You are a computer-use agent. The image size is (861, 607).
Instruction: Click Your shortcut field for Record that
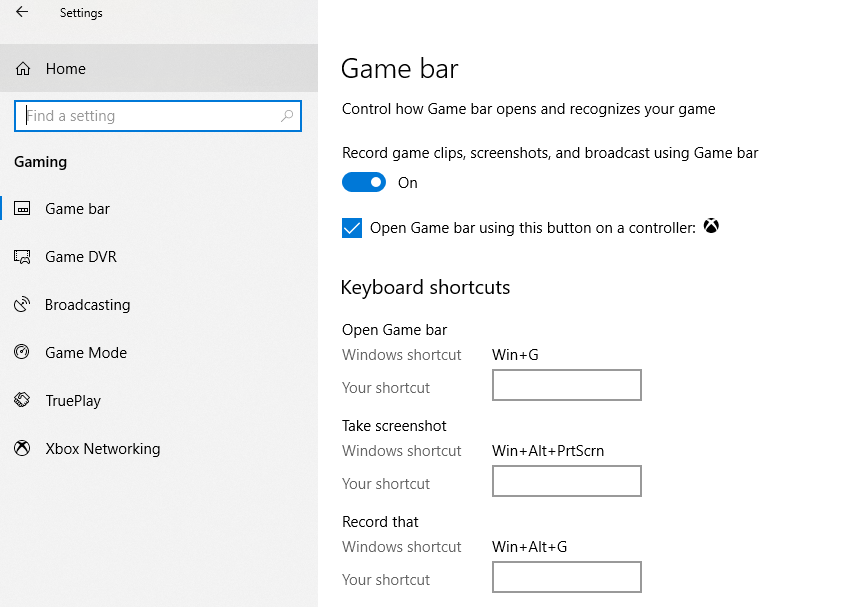click(x=567, y=577)
